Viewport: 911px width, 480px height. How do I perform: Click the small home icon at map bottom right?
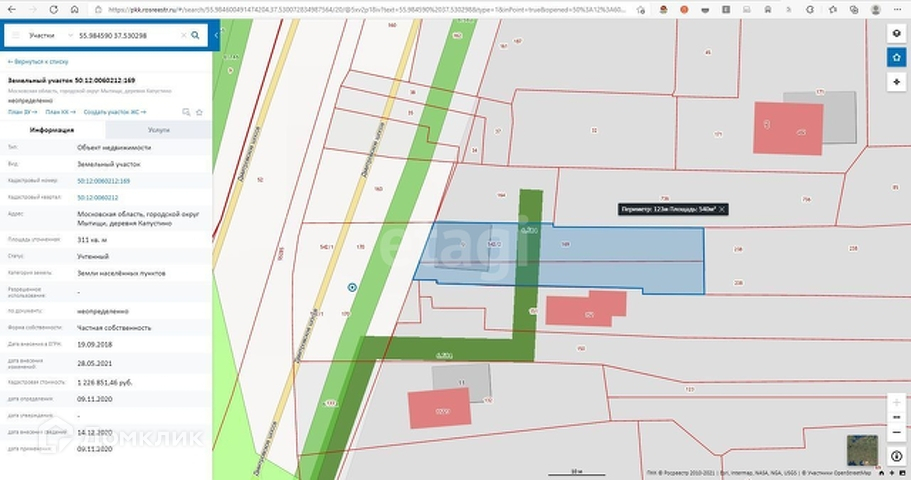click(881, 474)
